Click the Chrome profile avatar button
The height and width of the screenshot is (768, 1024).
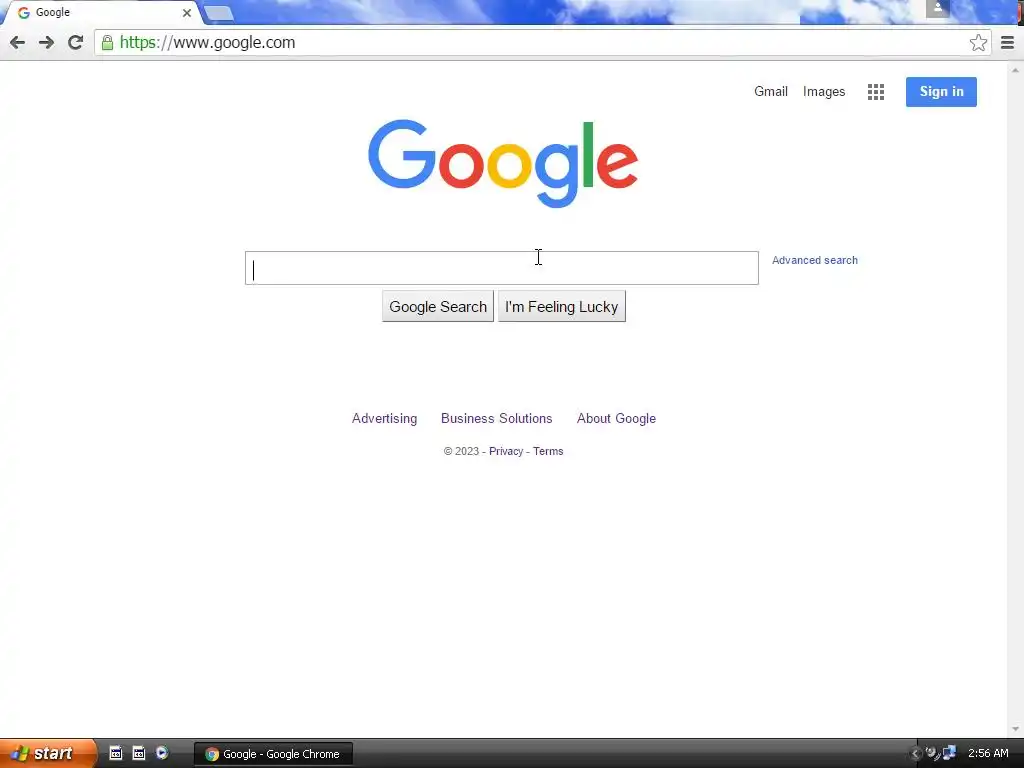[937, 8]
